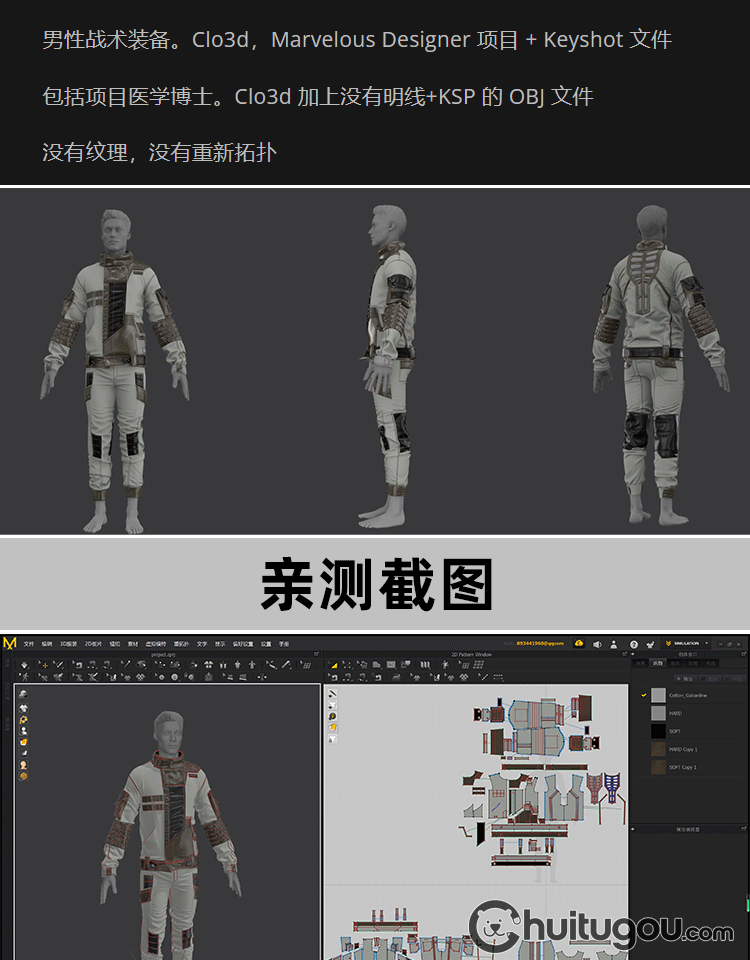750x960 pixels.
Task: Open the 2D板片 menu
Action: 93,644
